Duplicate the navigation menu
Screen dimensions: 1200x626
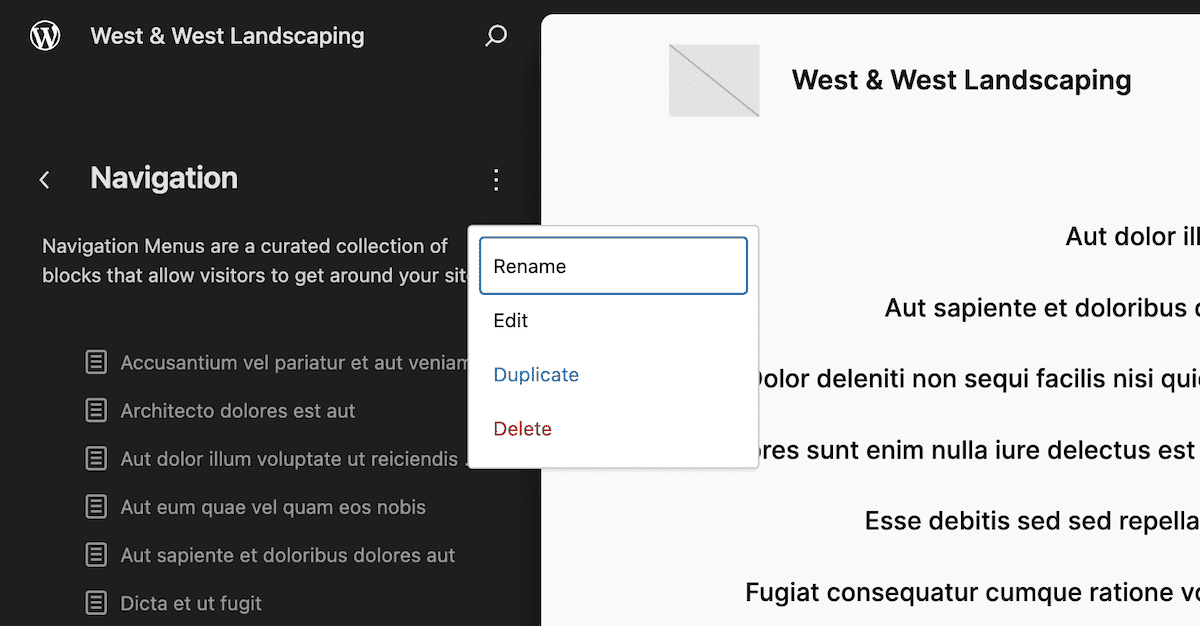[x=536, y=374]
